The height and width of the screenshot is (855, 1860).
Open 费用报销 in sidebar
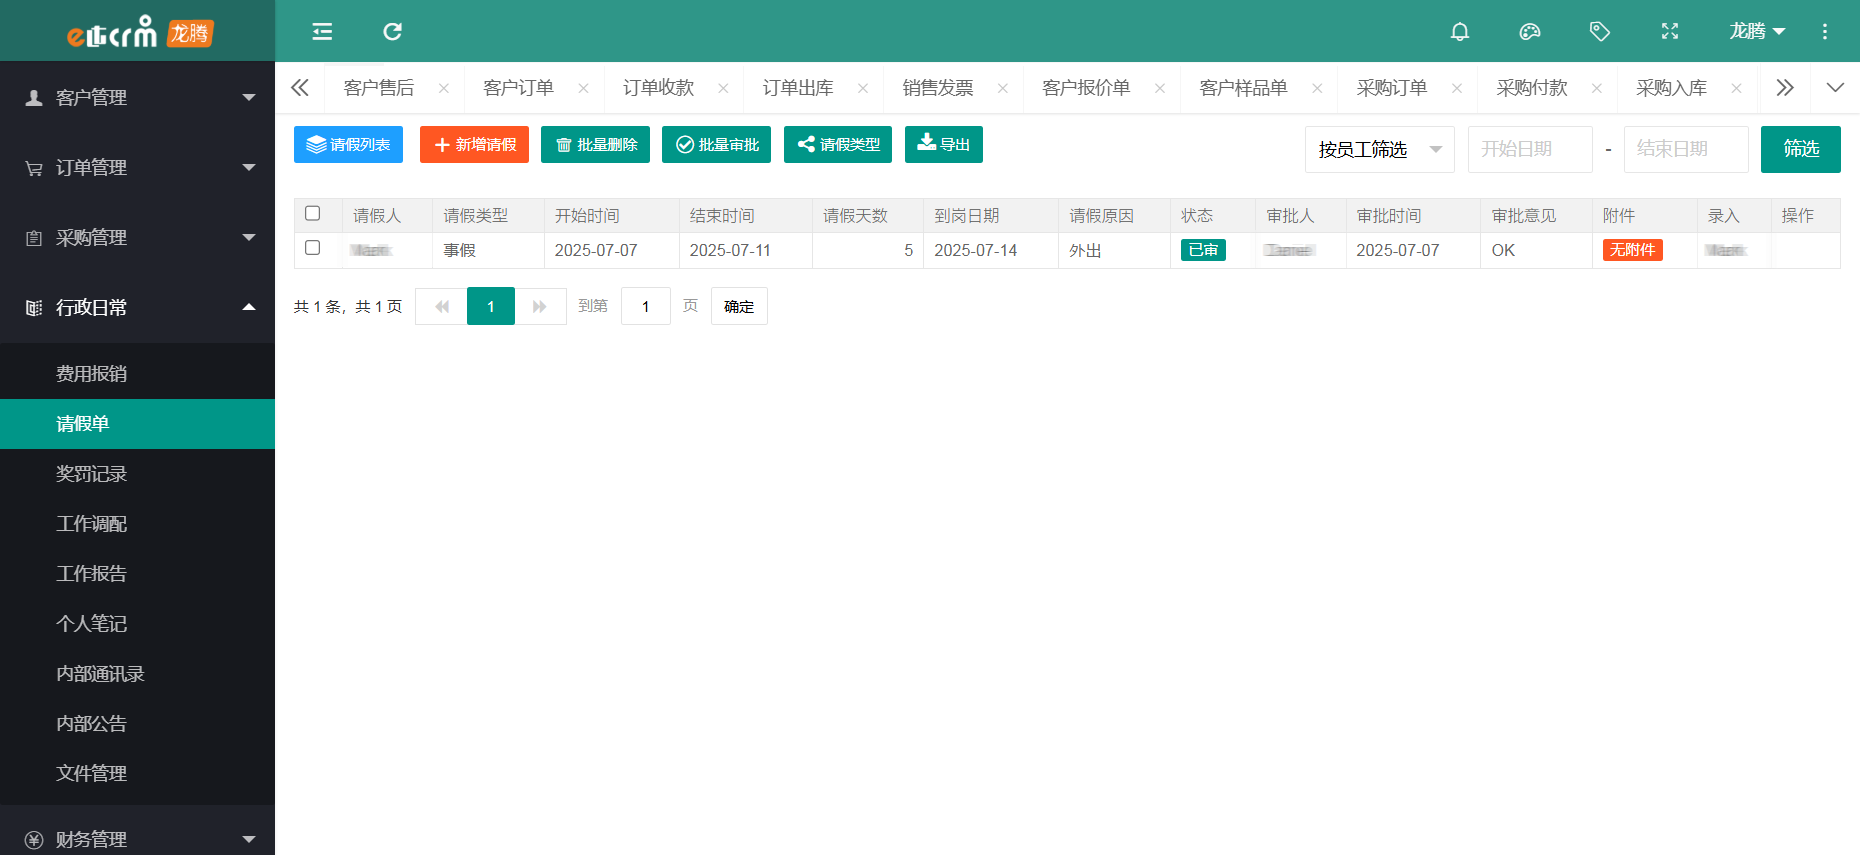[137, 374]
